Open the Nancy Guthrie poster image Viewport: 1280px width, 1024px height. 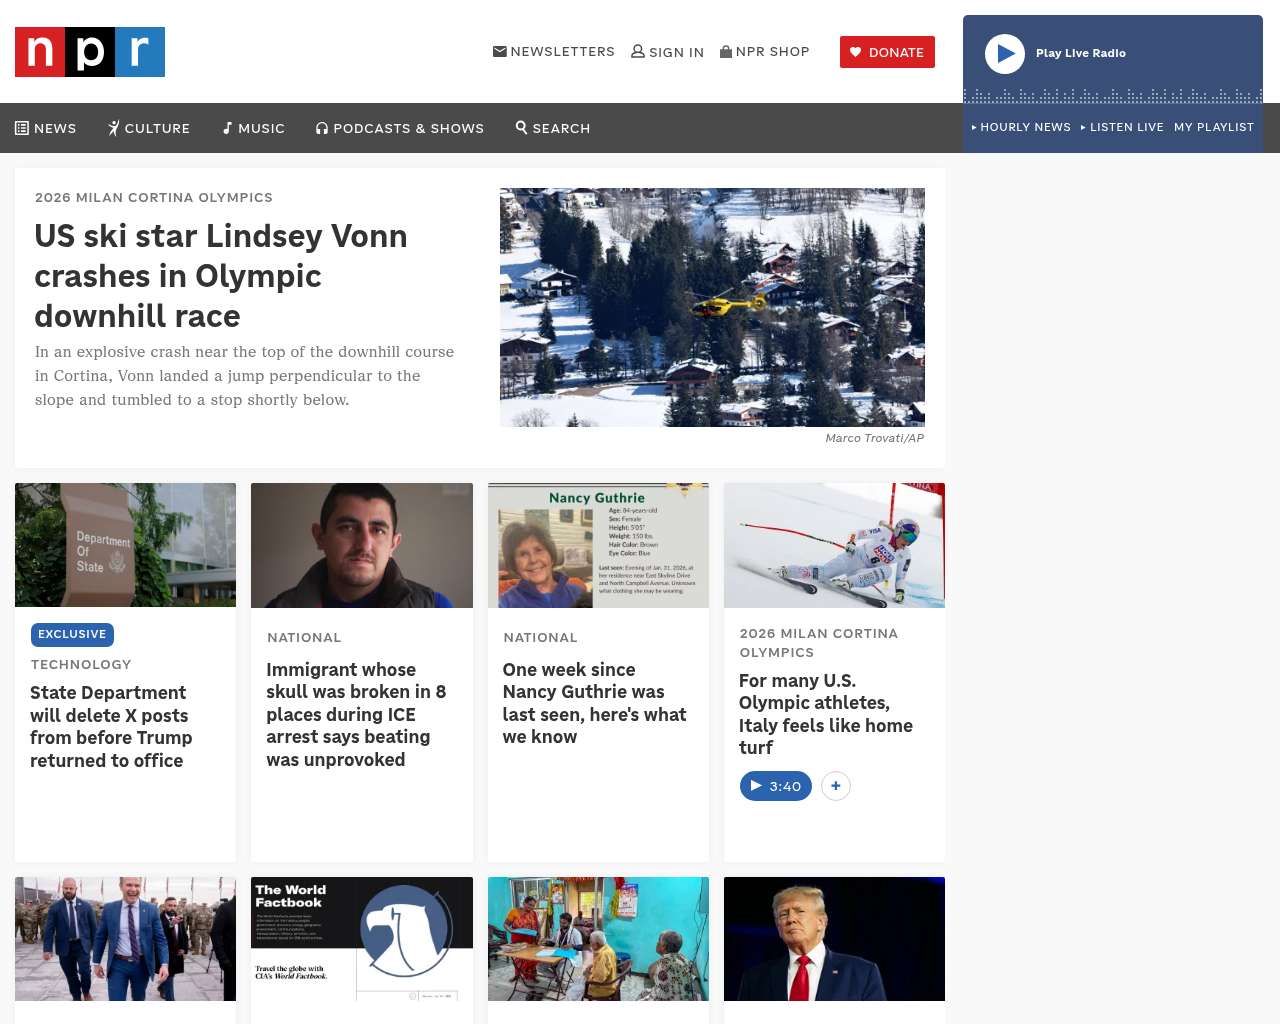point(598,545)
